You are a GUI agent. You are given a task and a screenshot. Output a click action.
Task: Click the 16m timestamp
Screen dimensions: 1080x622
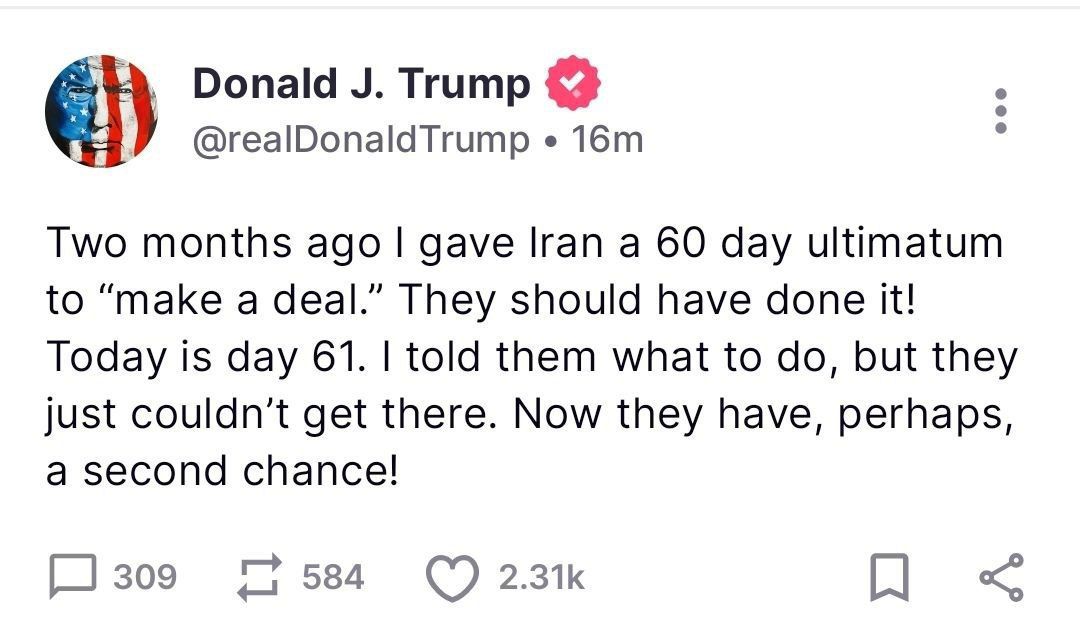coord(606,140)
